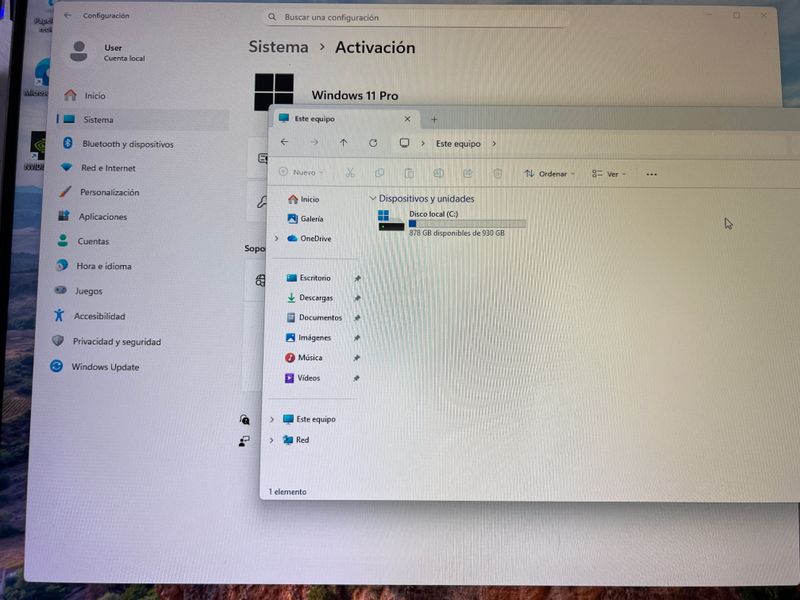Image resolution: width=800 pixels, height=600 pixels.
Task: Close the Este equipo tab
Action: (x=407, y=119)
